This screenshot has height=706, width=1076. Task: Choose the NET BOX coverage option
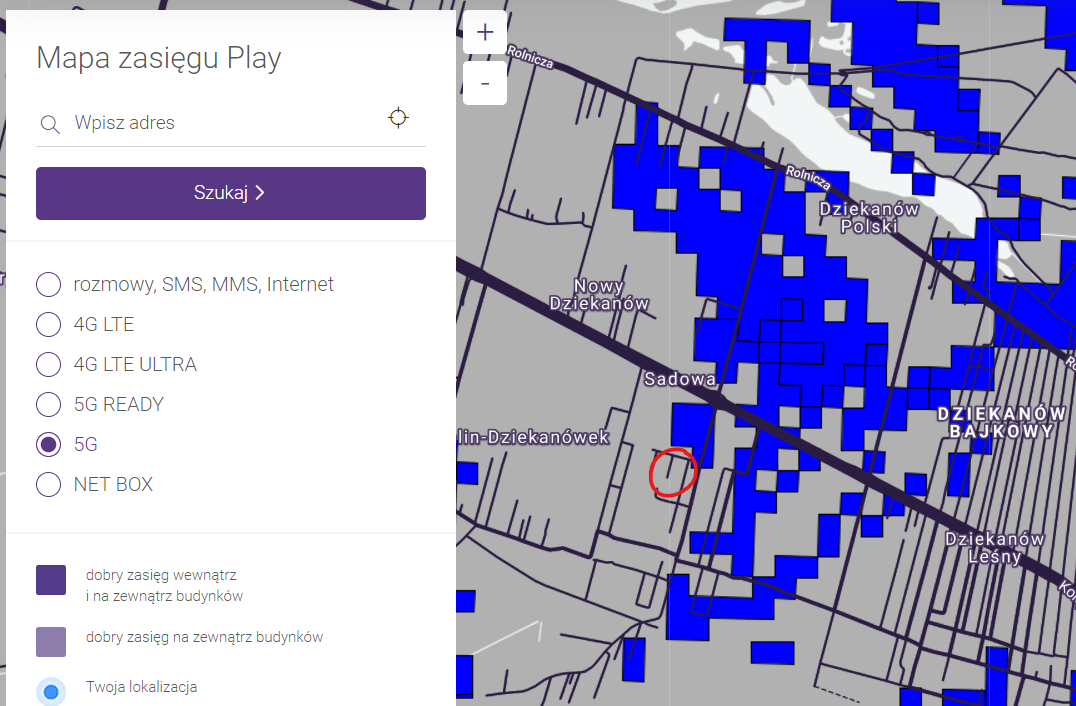[49, 484]
